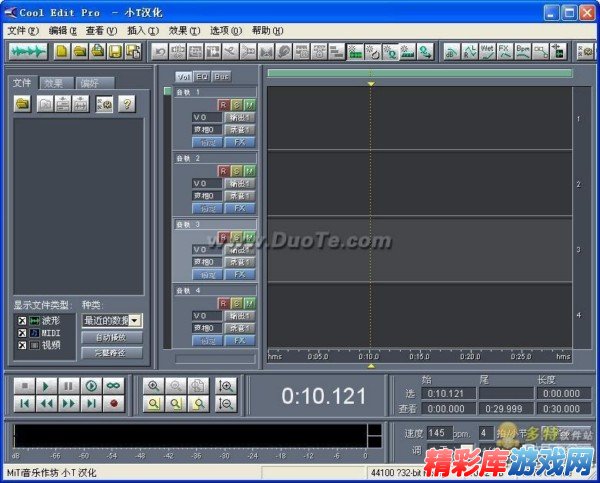This screenshot has height=483, width=600.
Task: Uncheck the 波形 file type checkbox
Action: 21,320
